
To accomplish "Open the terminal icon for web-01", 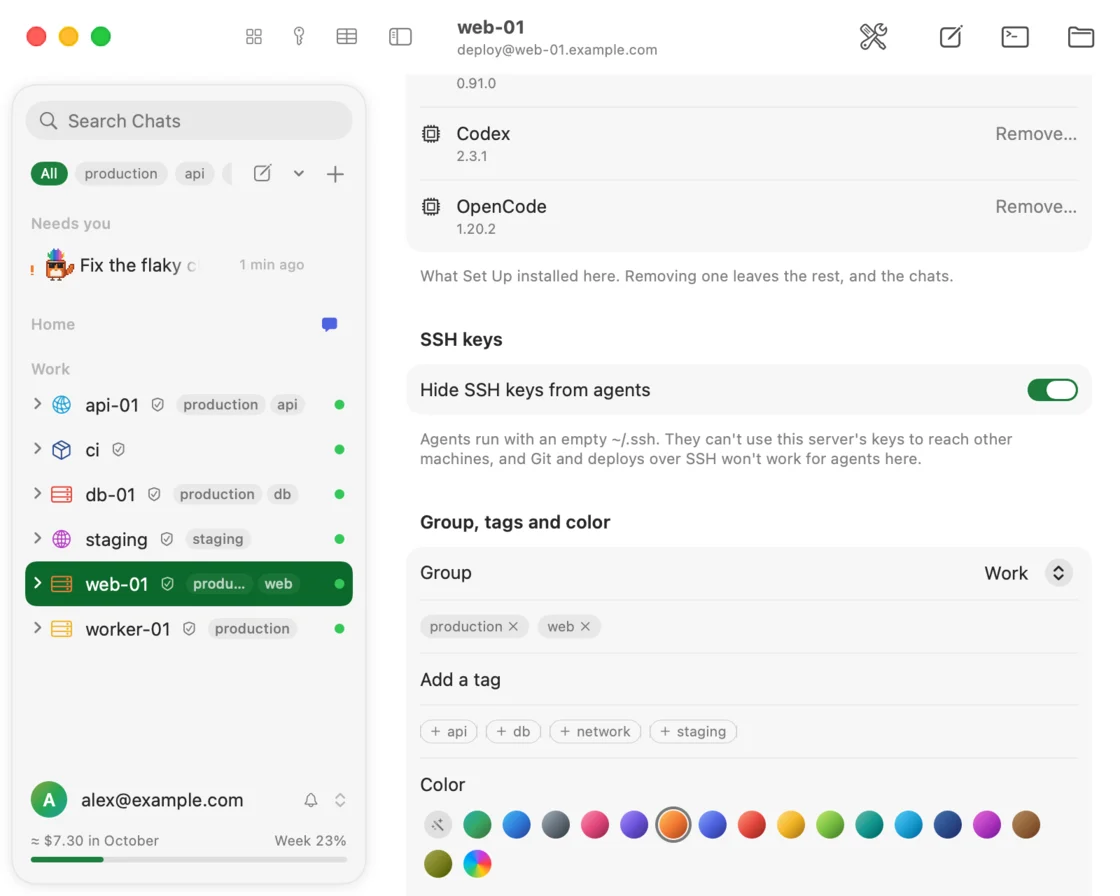I will coord(1015,36).
